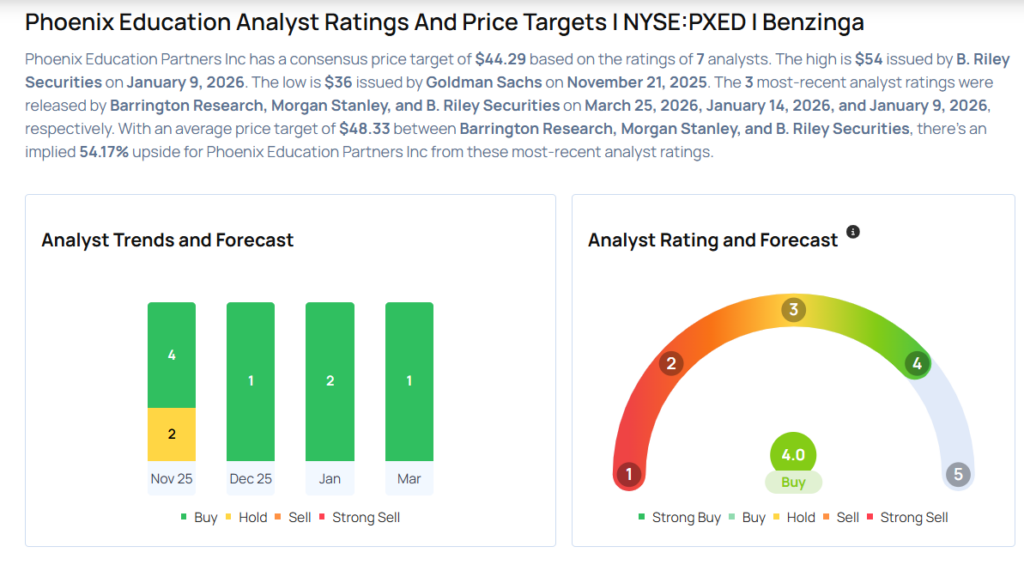
Task: Click the Buy badge under 4.0
Action: click(x=793, y=482)
